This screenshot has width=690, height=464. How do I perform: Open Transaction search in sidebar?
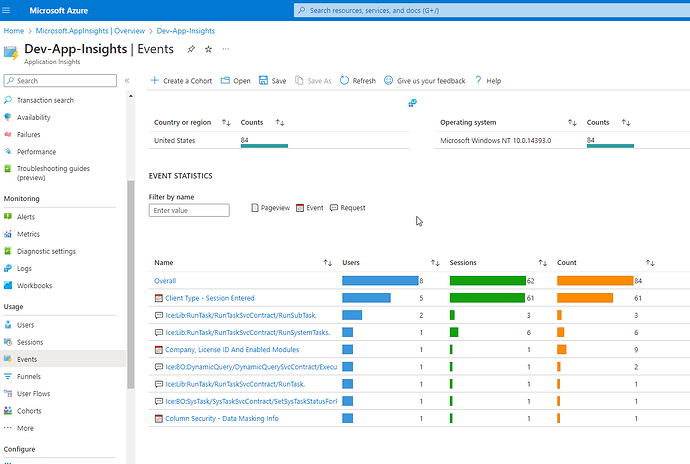45,100
